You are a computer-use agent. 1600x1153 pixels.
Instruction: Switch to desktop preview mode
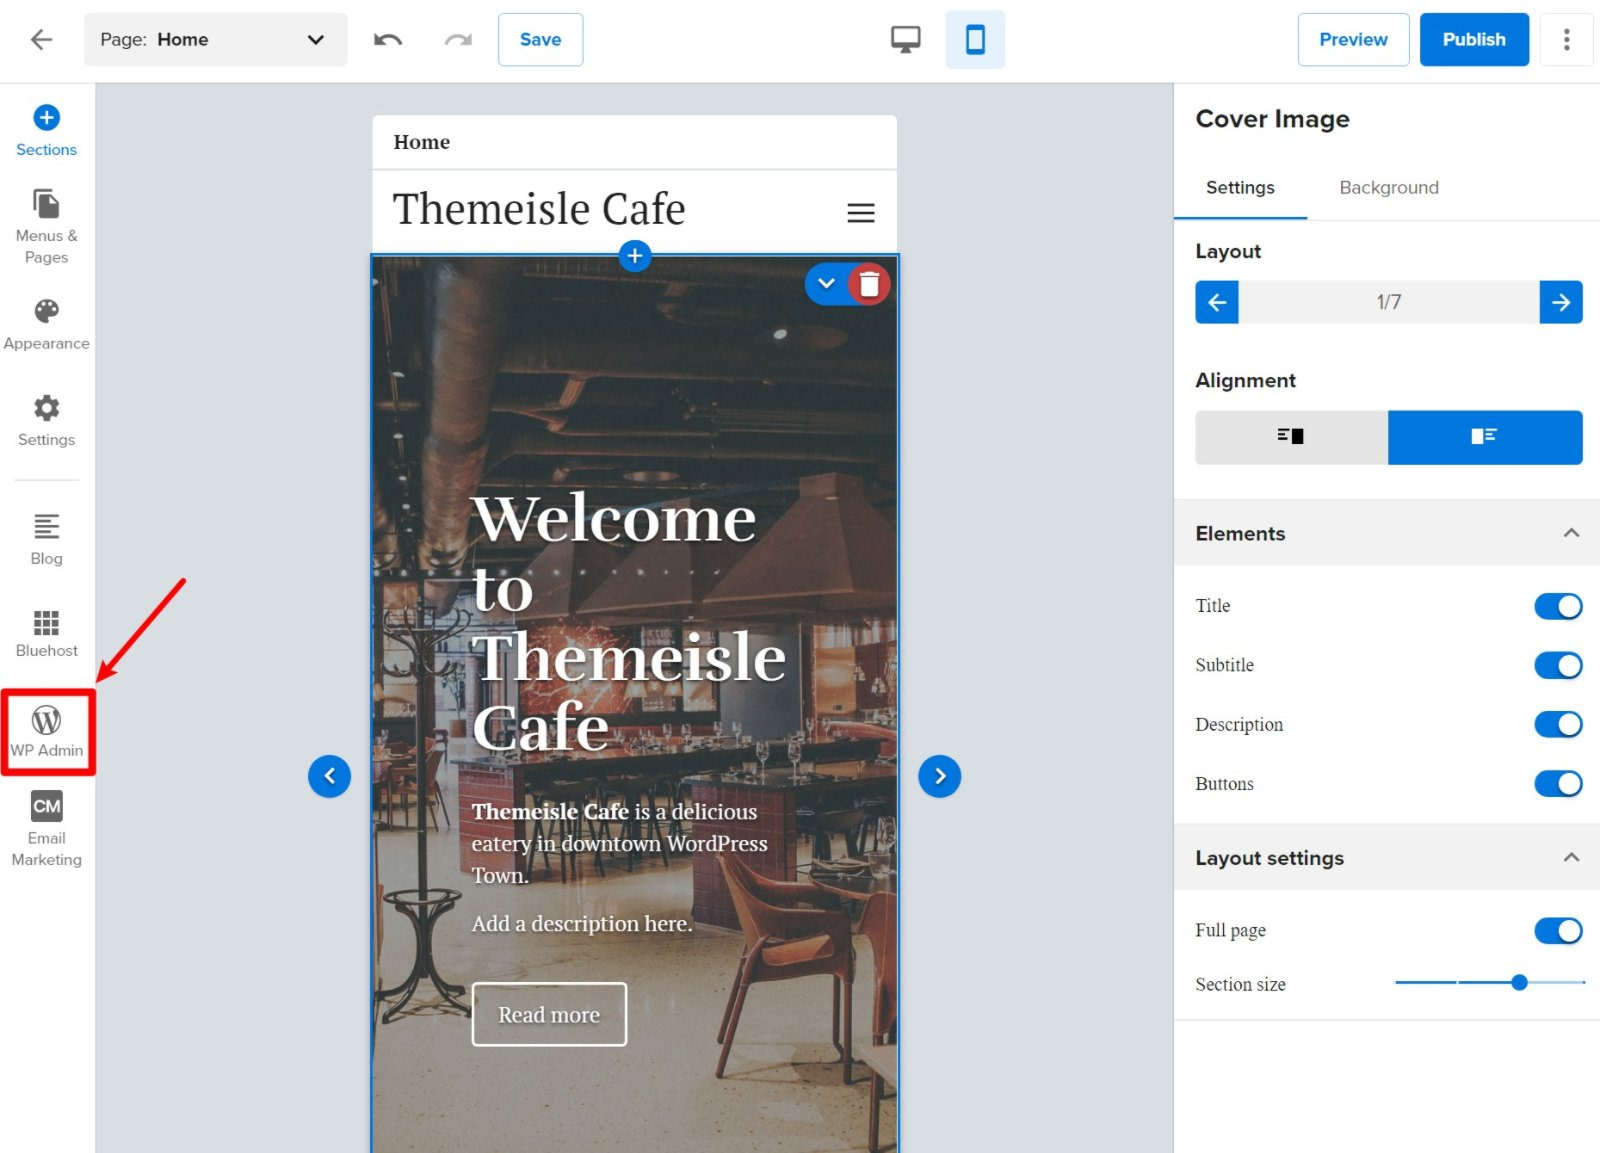(905, 39)
